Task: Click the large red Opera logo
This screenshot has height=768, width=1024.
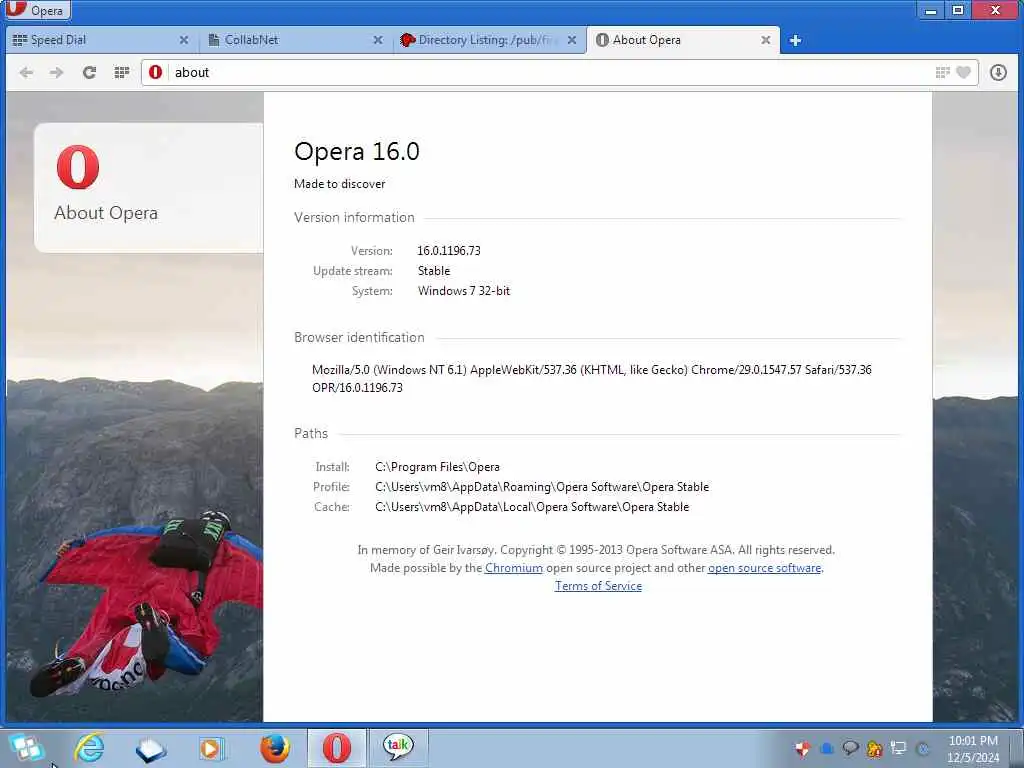Action: pos(78,167)
